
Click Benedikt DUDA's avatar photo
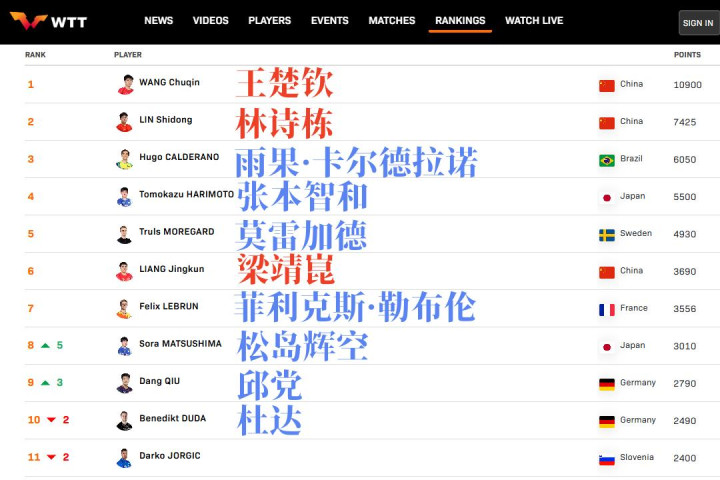point(124,420)
